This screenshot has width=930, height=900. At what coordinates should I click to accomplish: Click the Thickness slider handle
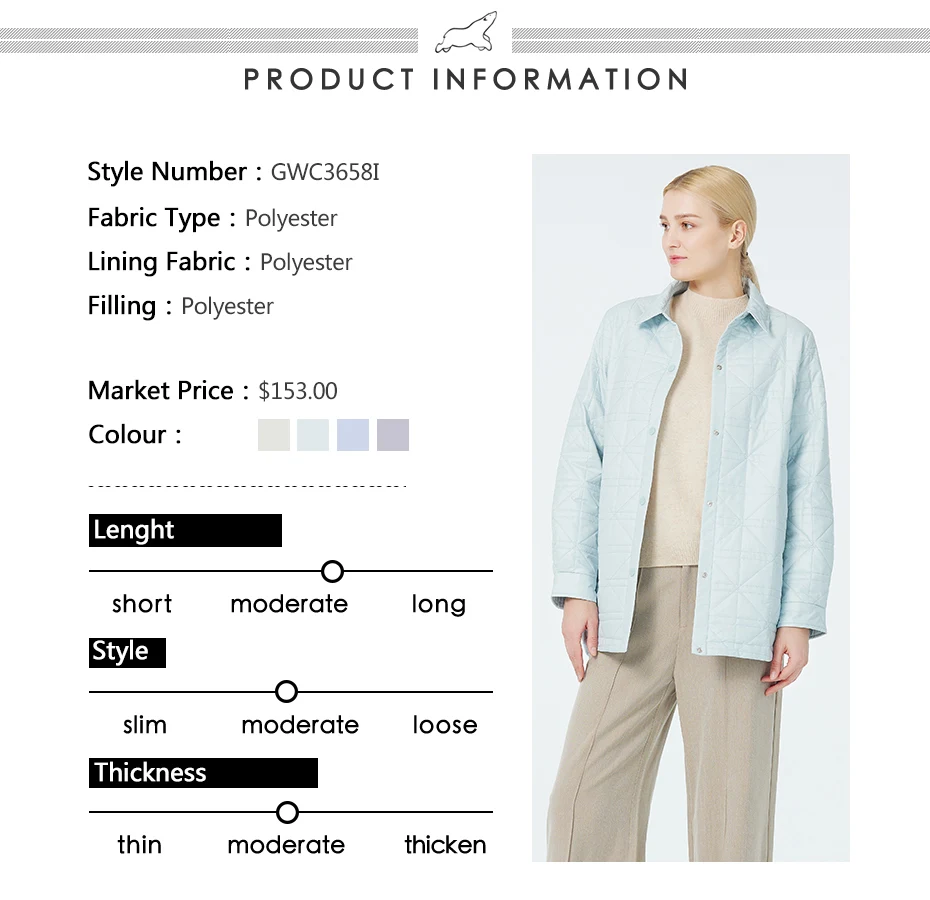tap(287, 812)
